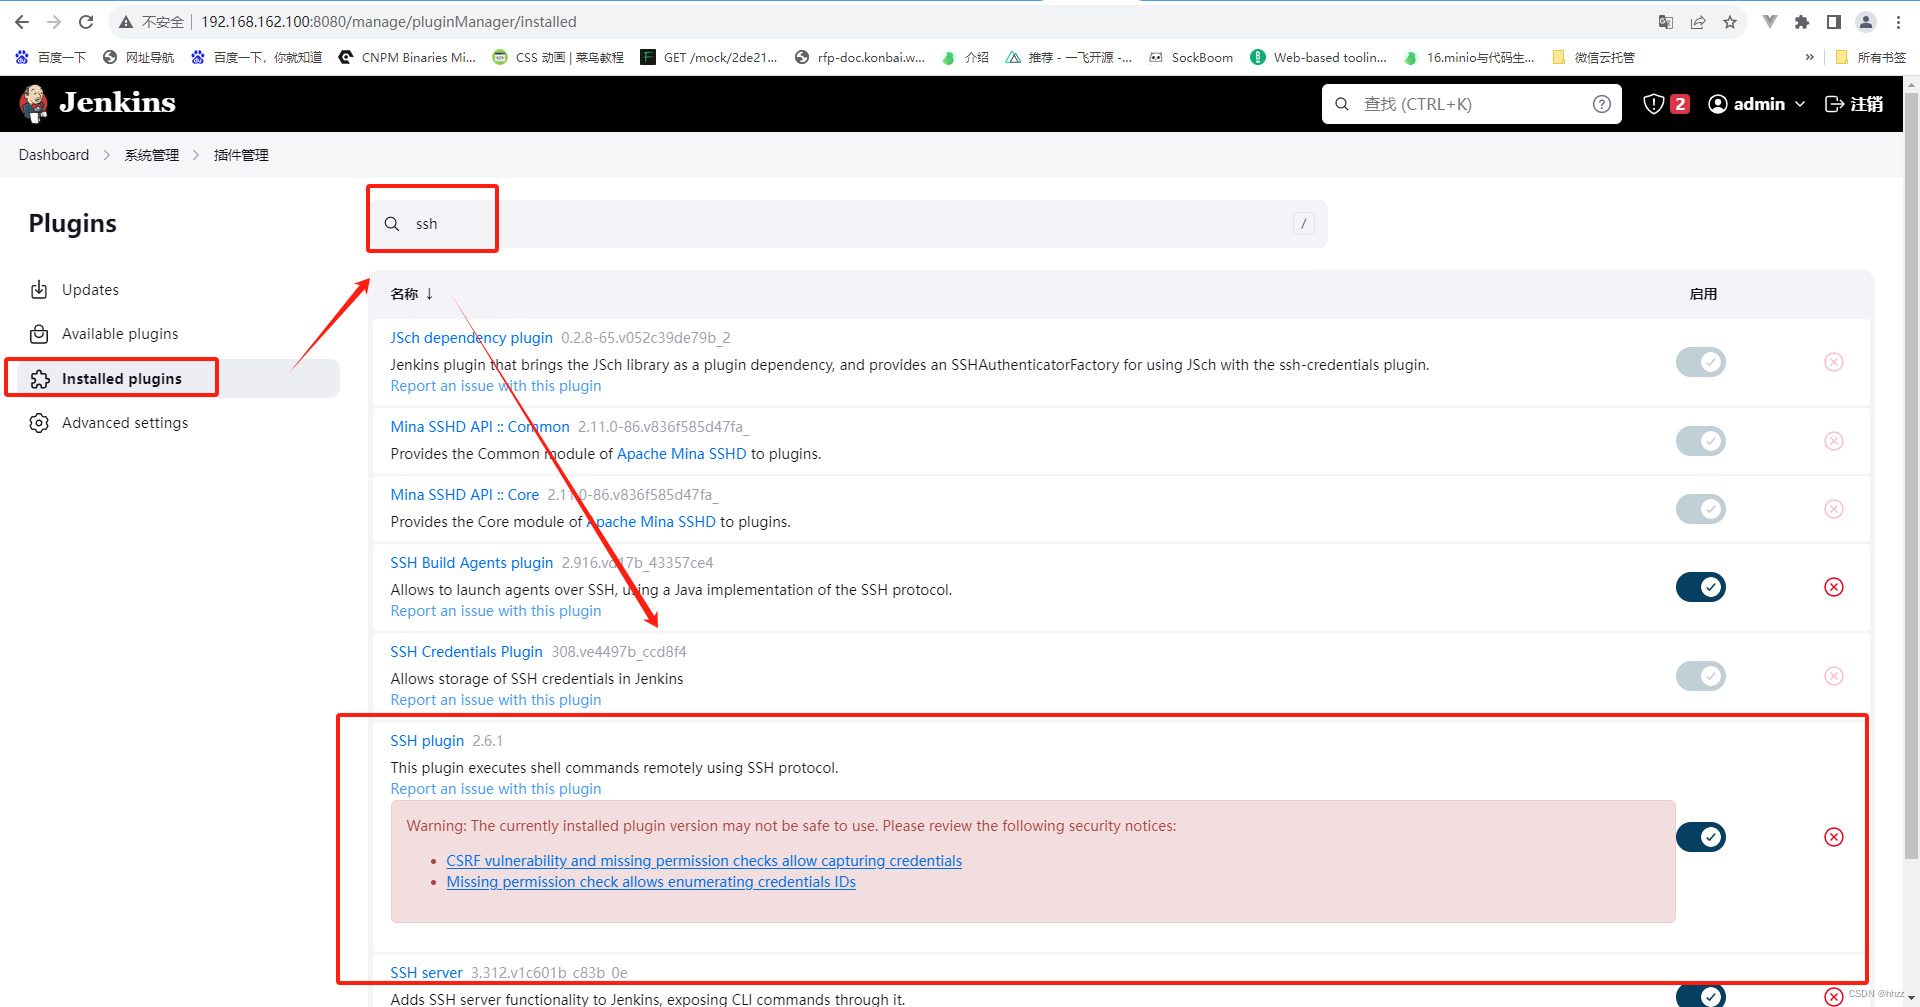The image size is (1920, 1007).
Task: Select Installed plugins in the sidebar
Action: 178,379
